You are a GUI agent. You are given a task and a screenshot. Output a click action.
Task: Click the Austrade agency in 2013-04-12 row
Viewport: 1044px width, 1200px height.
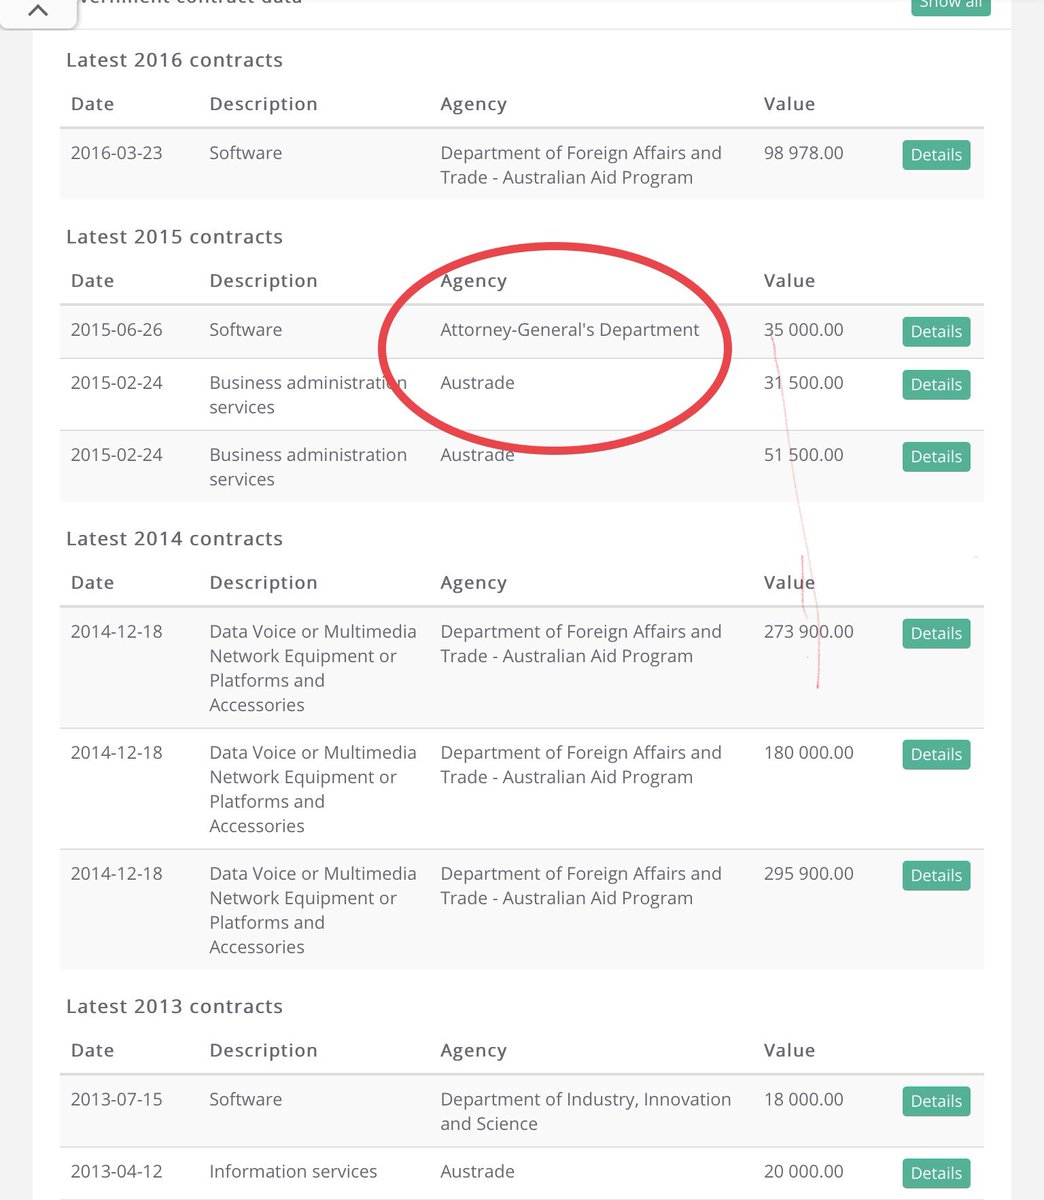click(x=477, y=1171)
